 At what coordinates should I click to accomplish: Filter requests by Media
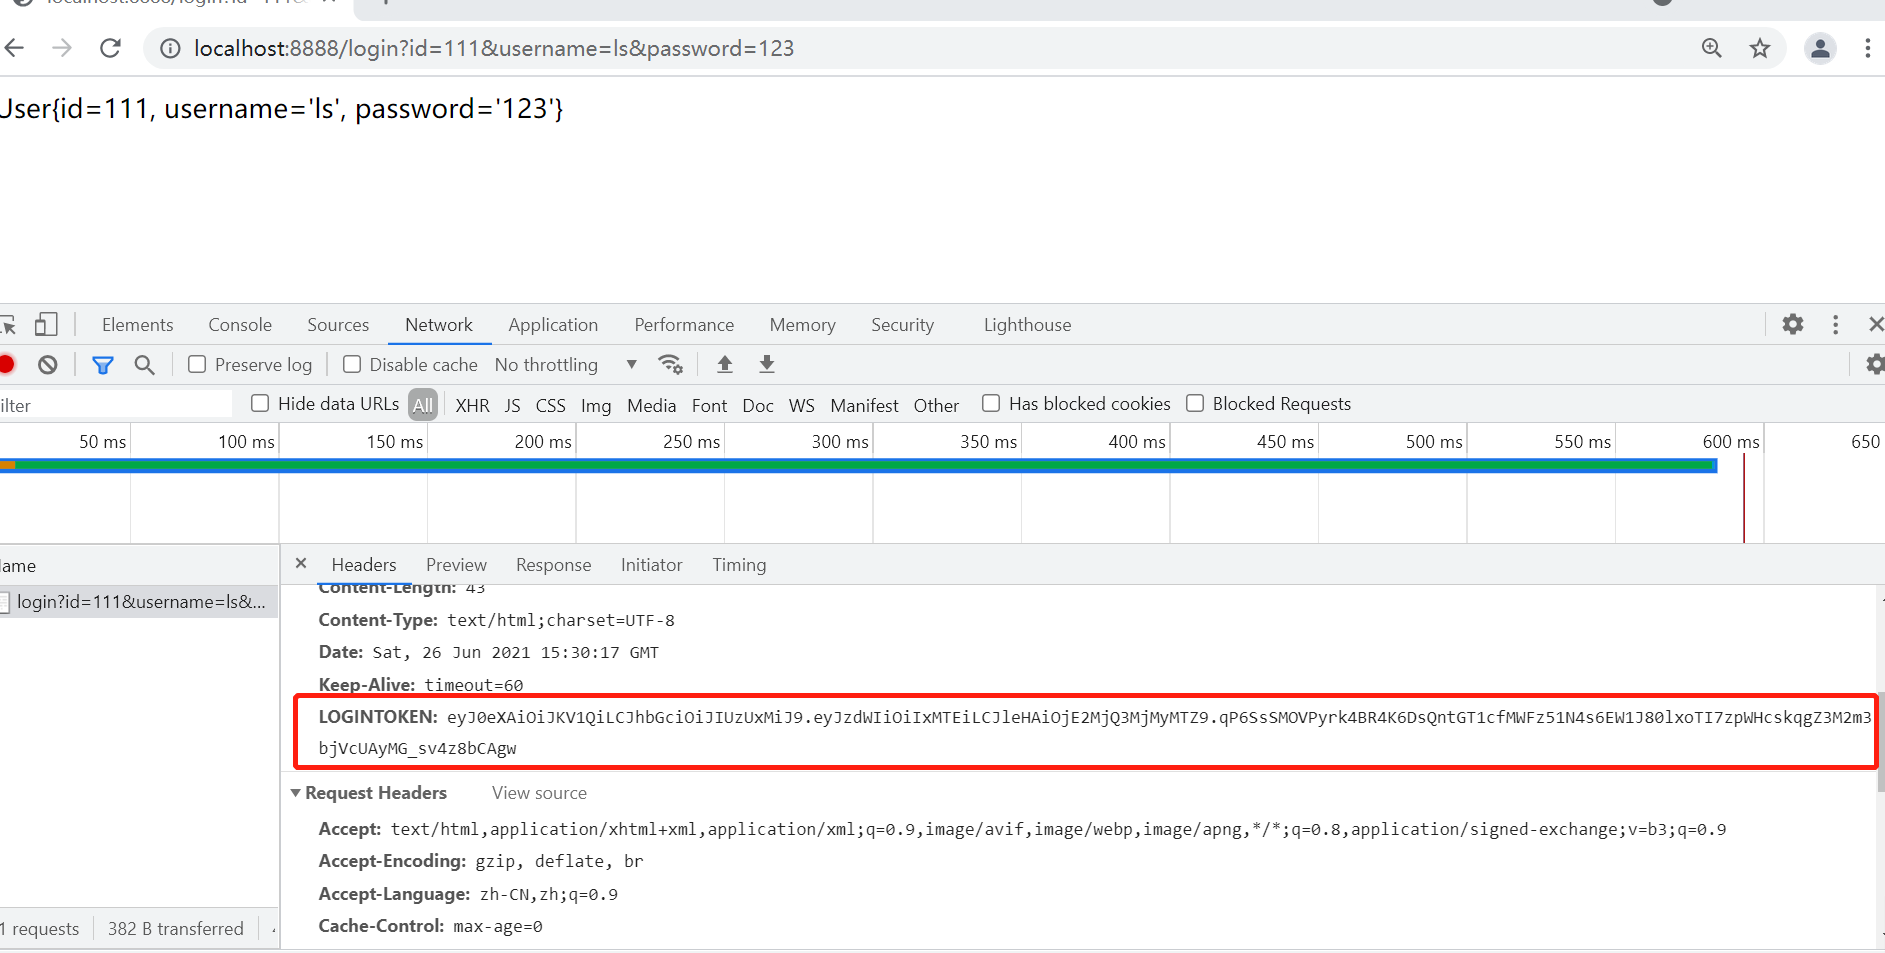point(651,405)
